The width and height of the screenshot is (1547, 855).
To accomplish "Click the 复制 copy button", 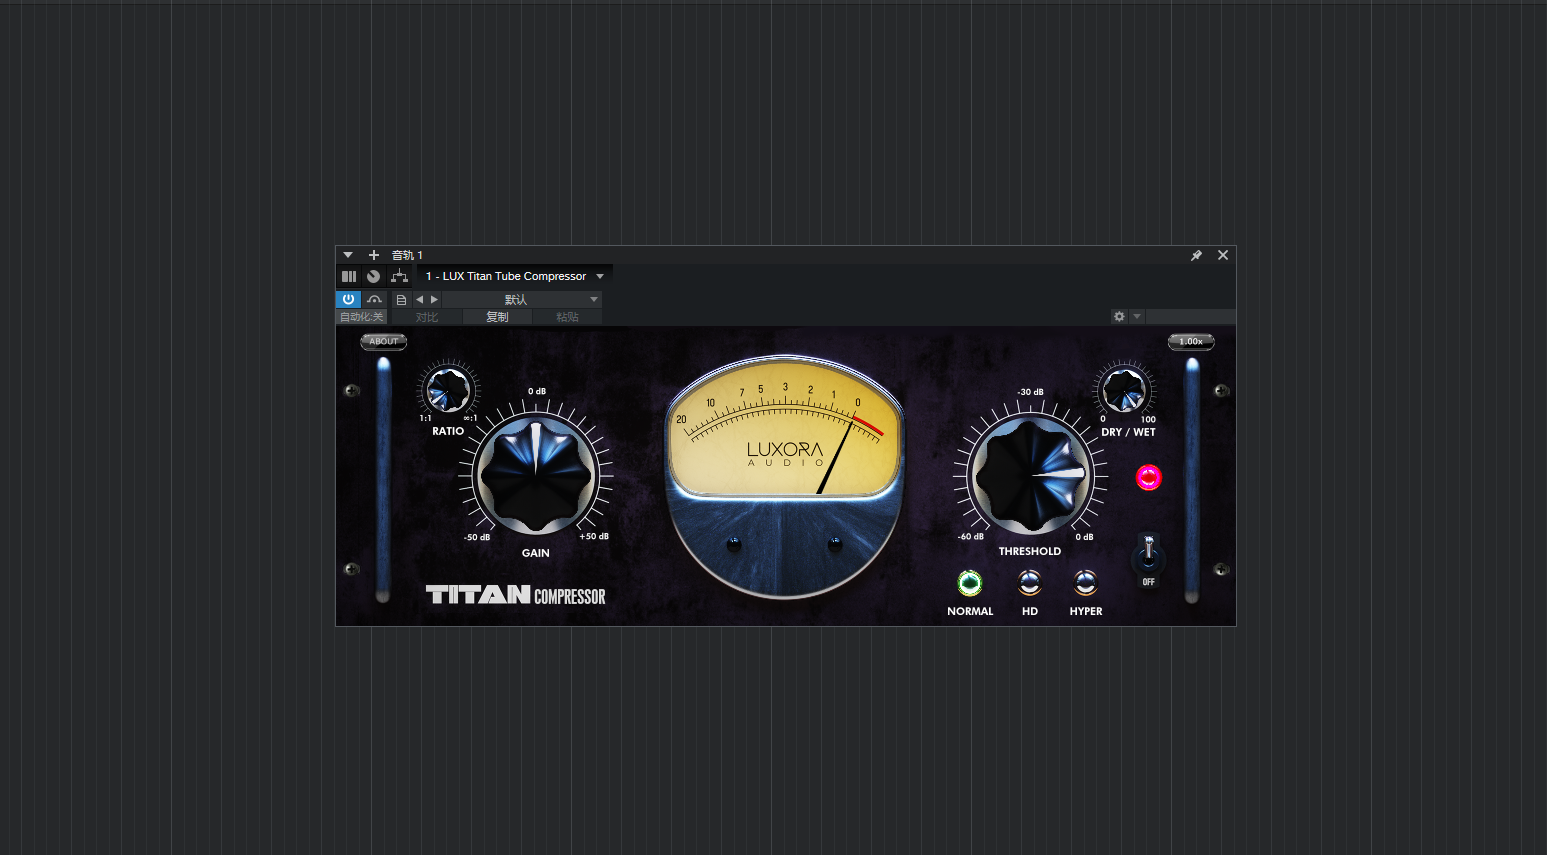I will coord(497,317).
